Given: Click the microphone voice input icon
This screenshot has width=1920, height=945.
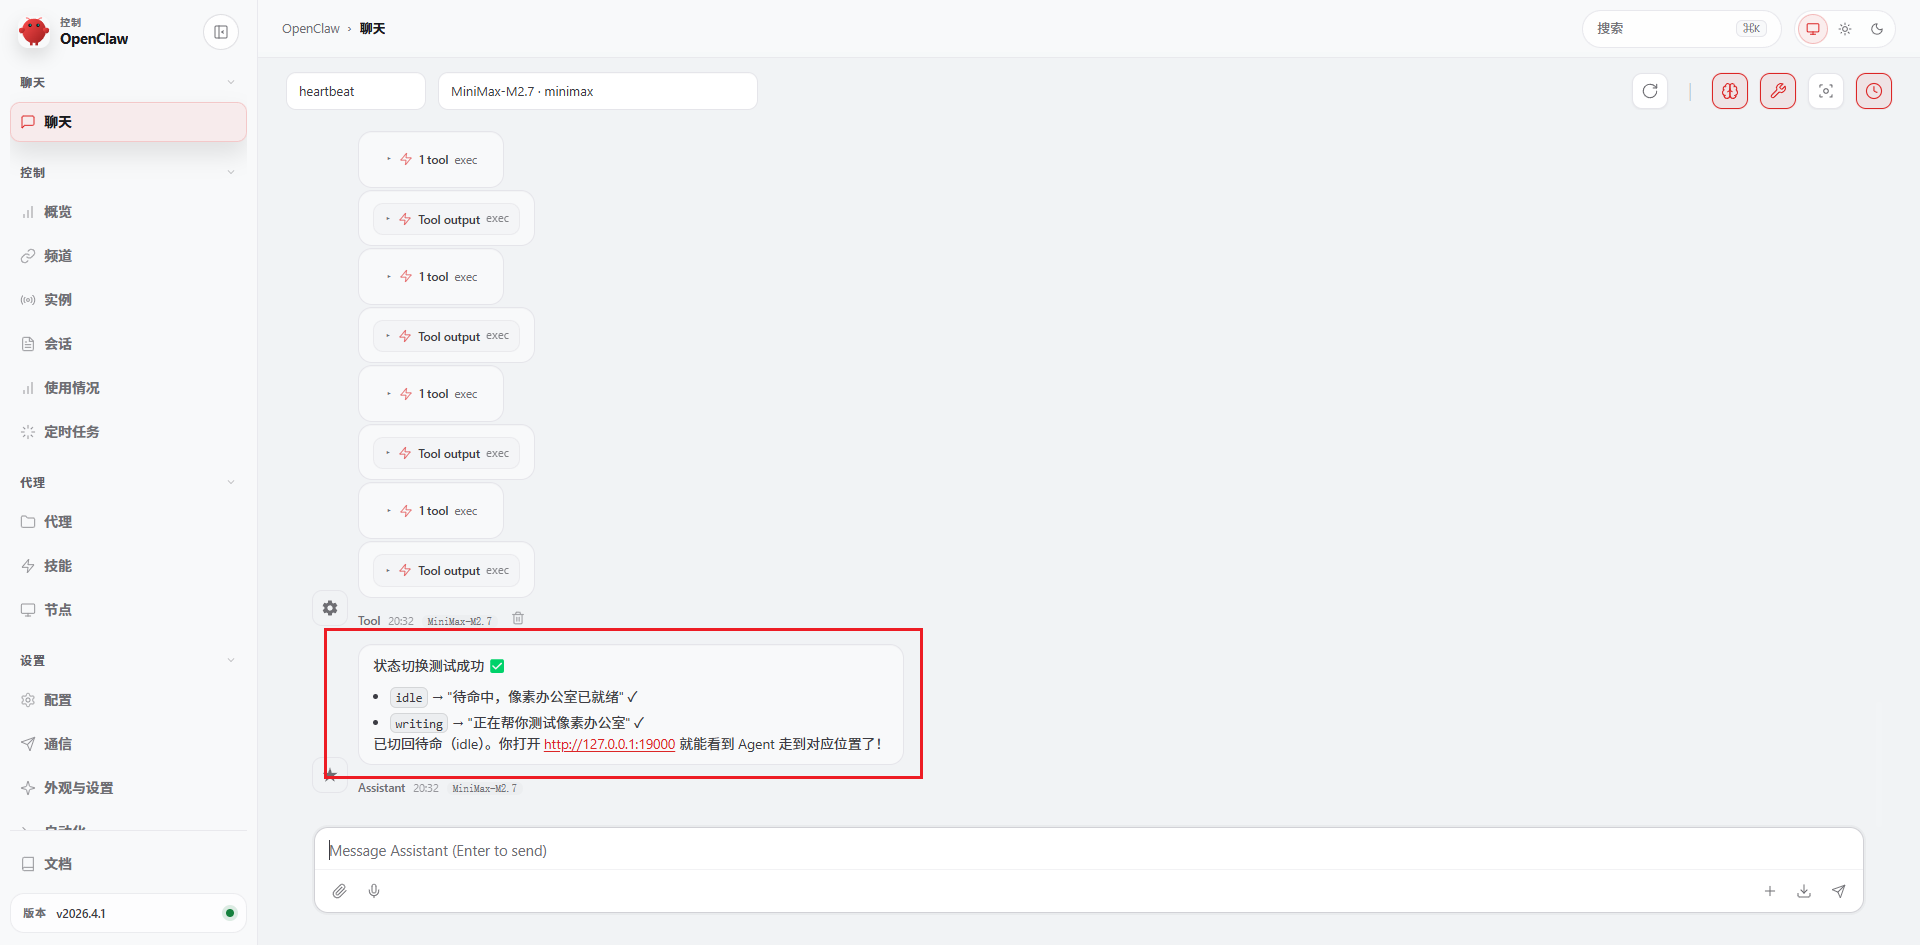Looking at the screenshot, I should click(374, 891).
